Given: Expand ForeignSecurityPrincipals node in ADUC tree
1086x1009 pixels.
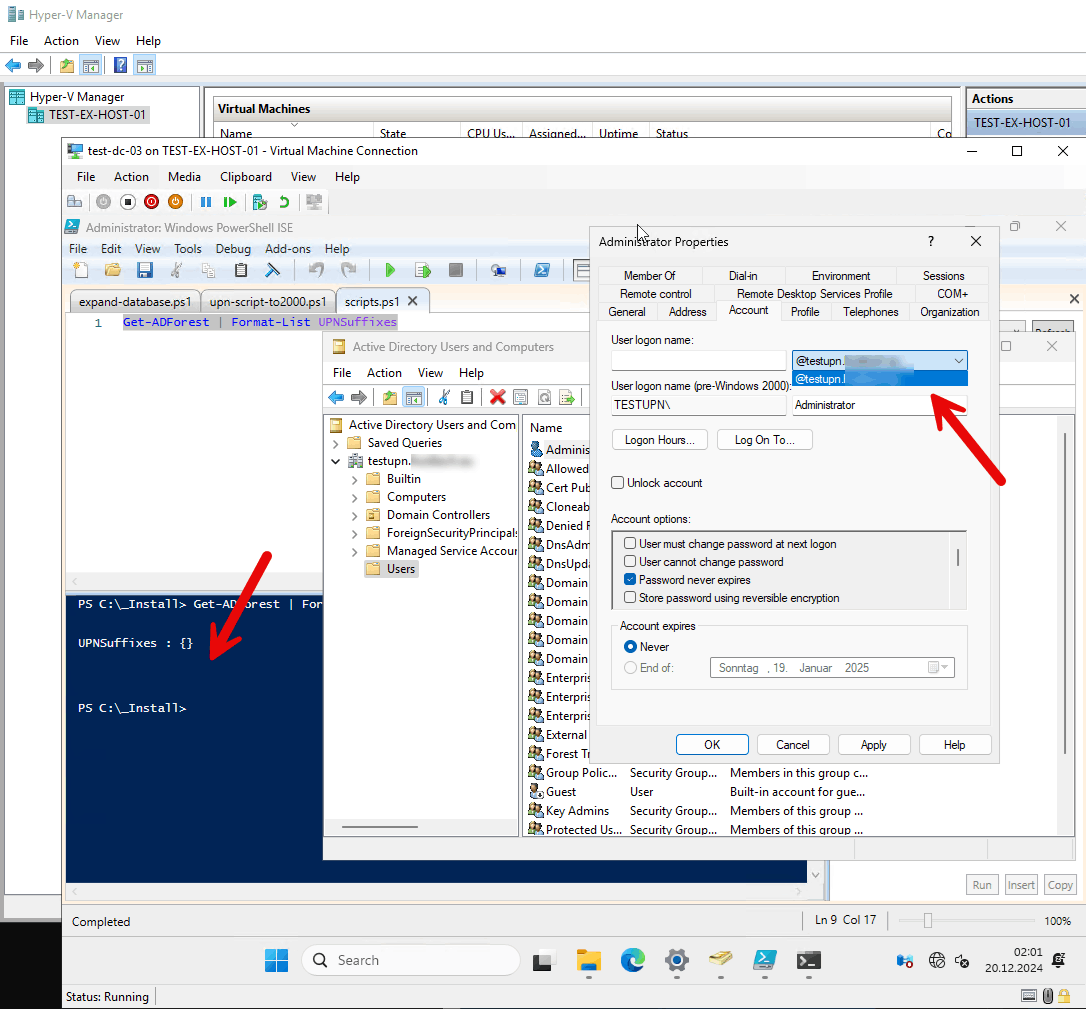Looking at the screenshot, I should 355,533.
